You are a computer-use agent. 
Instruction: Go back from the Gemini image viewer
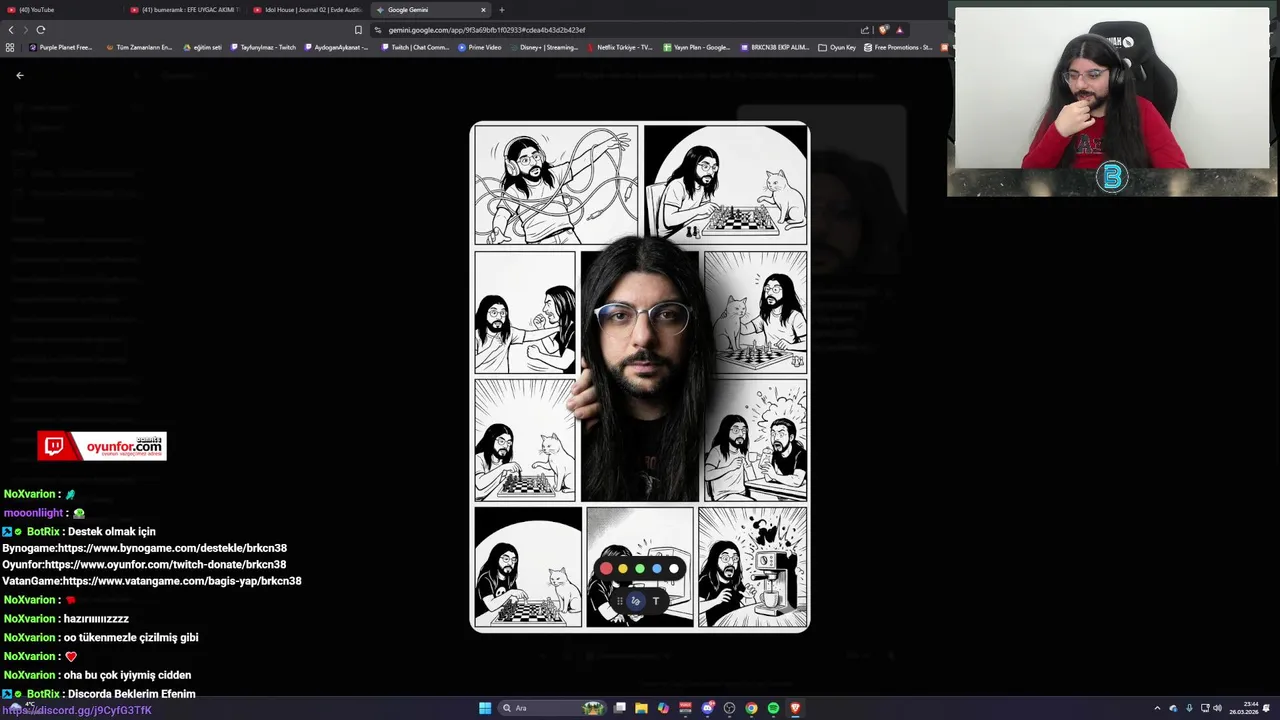(x=19, y=75)
